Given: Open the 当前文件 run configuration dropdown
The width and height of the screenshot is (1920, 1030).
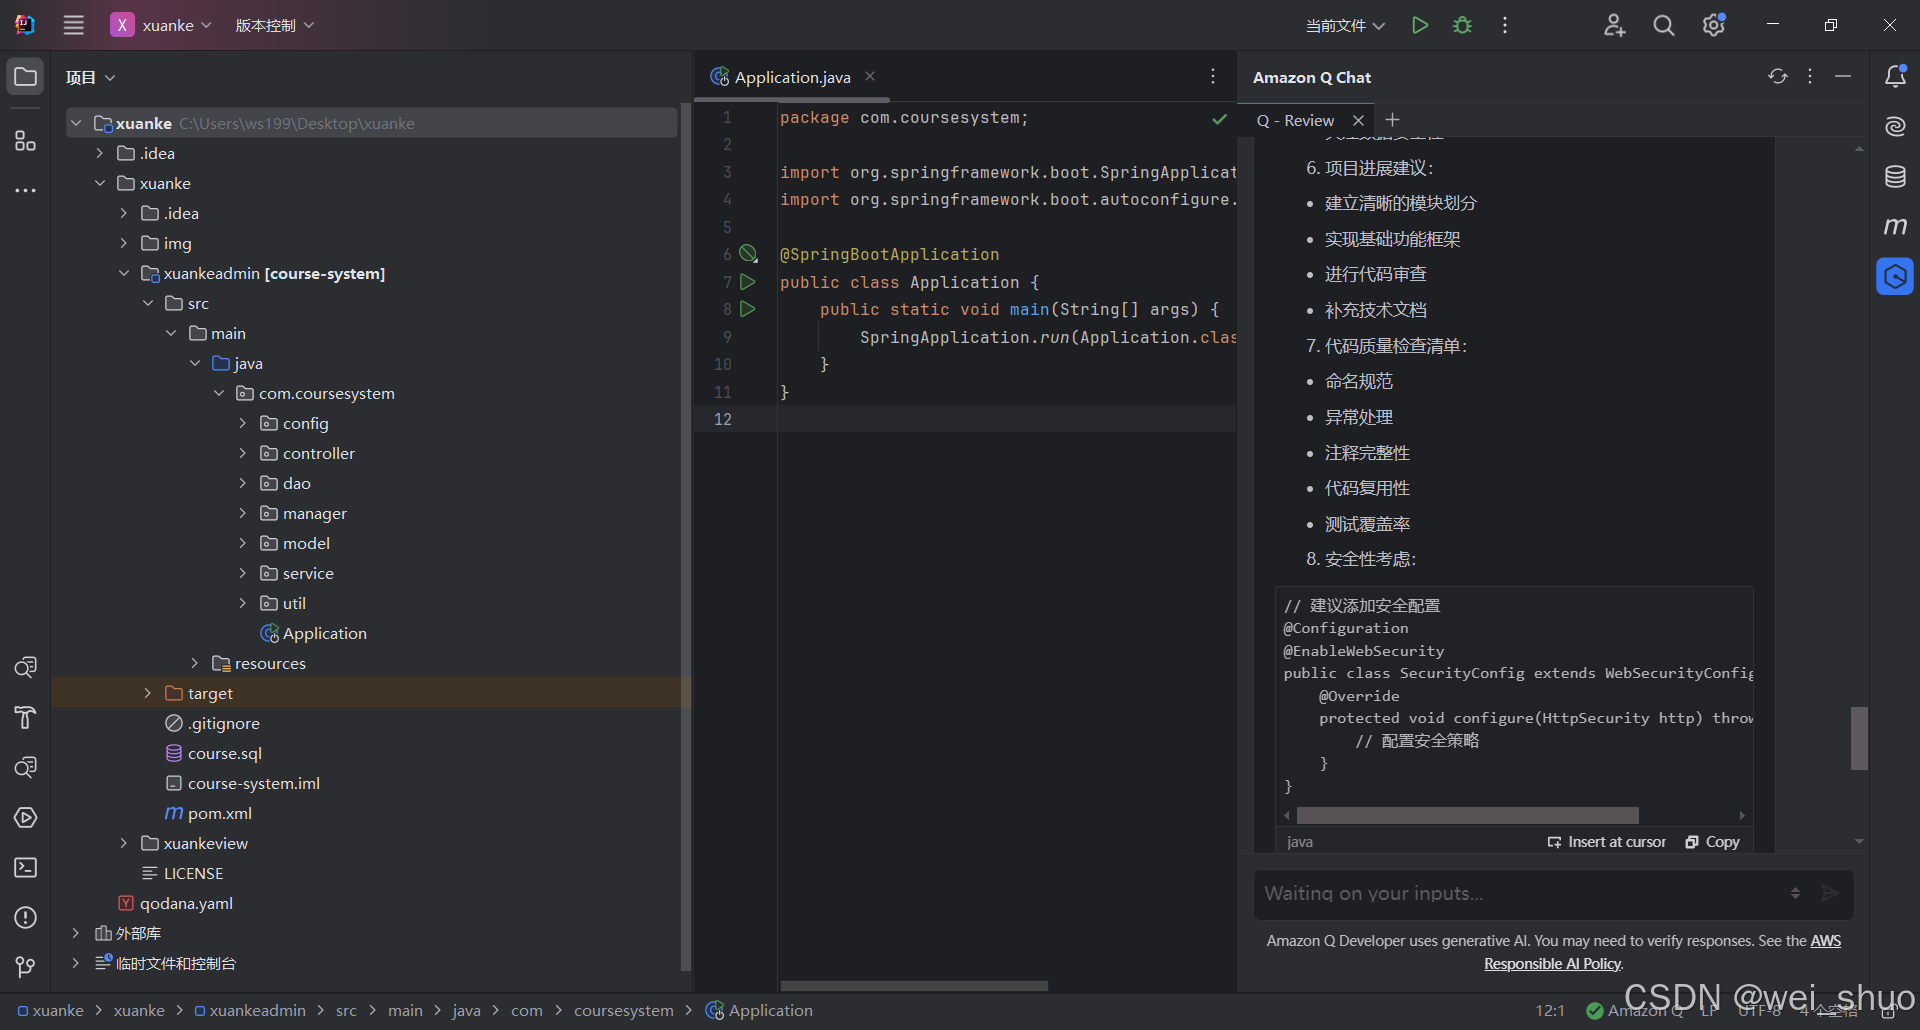Looking at the screenshot, I should (1345, 25).
